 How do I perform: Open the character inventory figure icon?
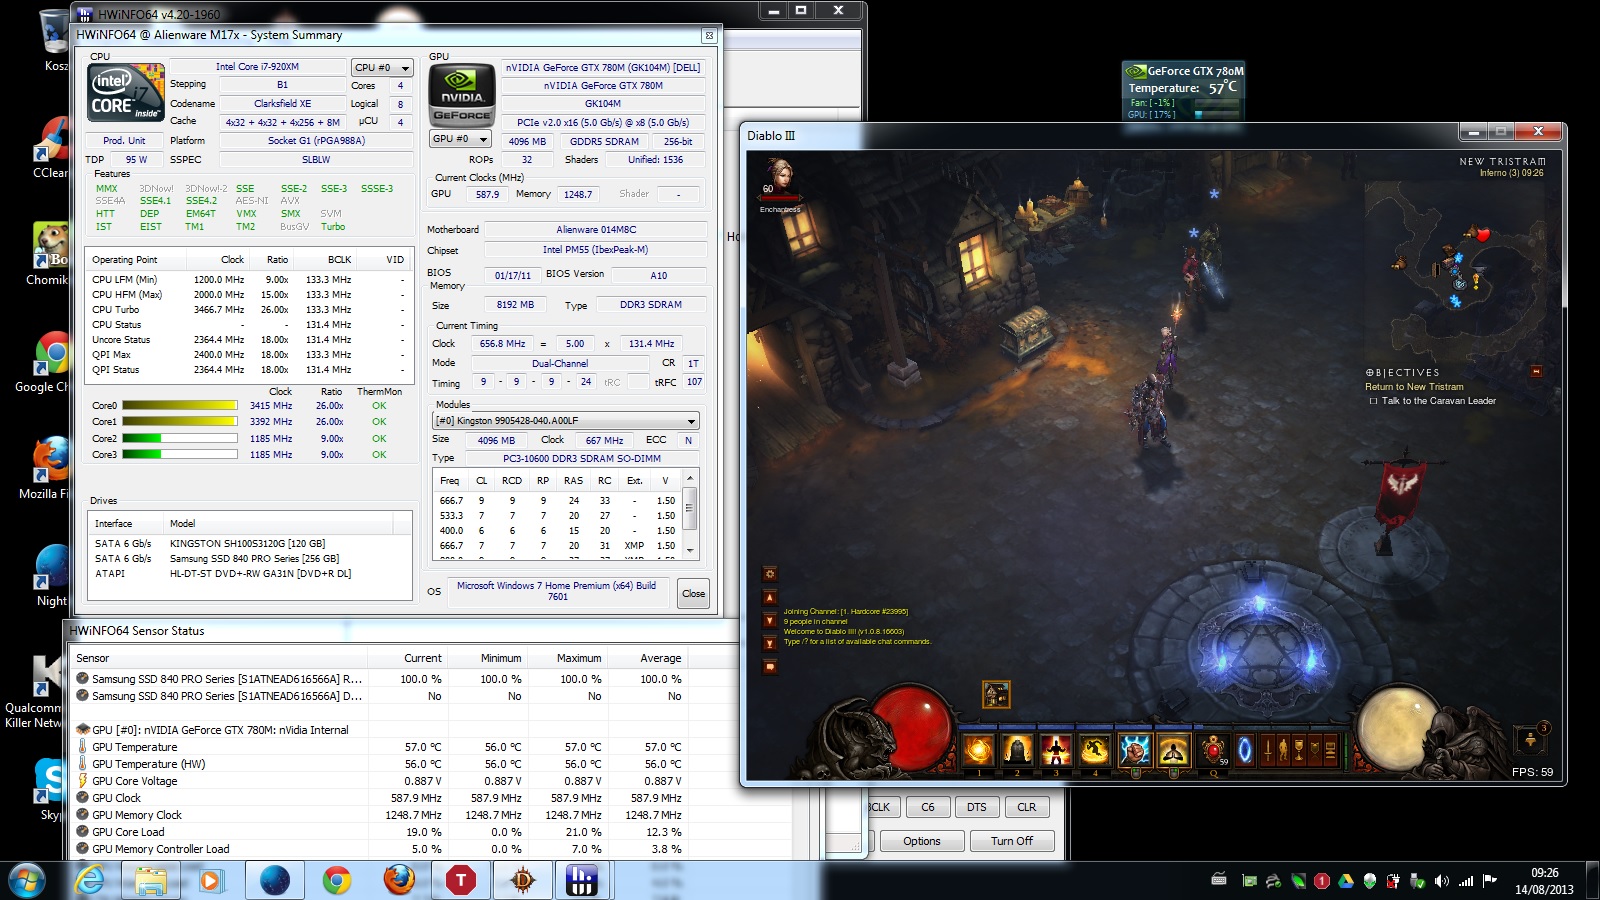[1284, 749]
